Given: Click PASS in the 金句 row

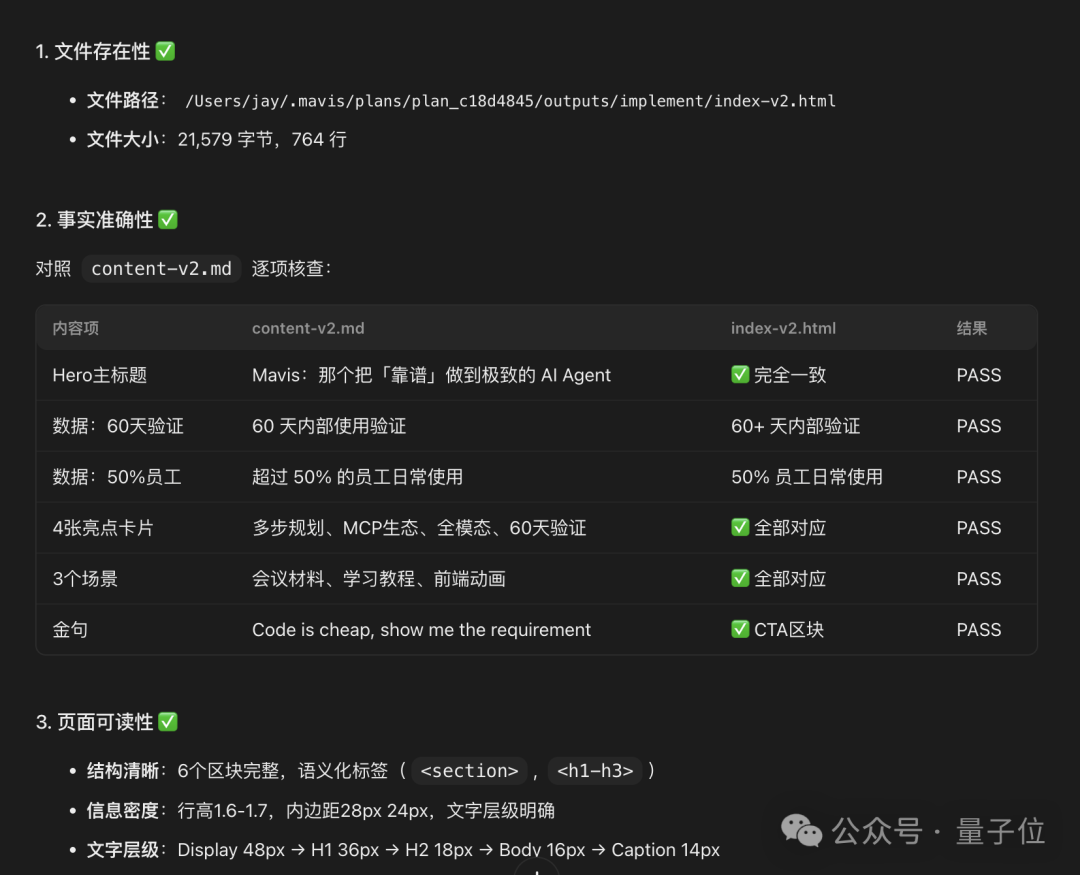Looking at the screenshot, I should pos(979,630).
